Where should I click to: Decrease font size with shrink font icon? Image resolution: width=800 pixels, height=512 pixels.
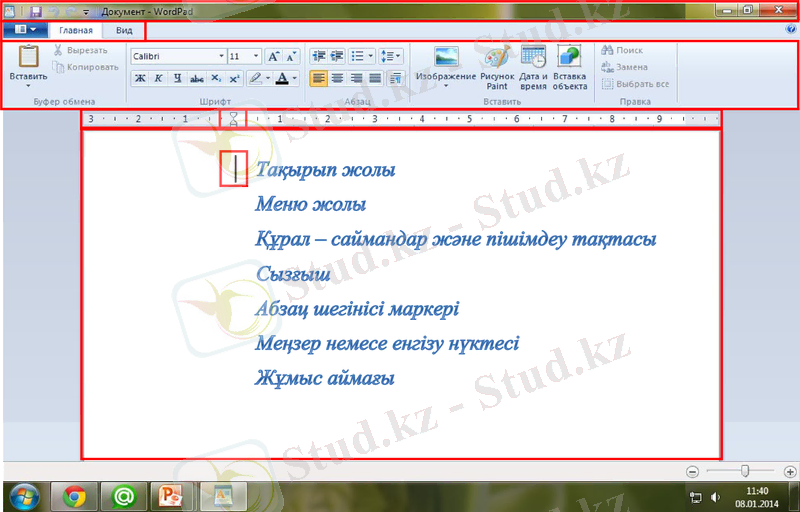[291, 56]
